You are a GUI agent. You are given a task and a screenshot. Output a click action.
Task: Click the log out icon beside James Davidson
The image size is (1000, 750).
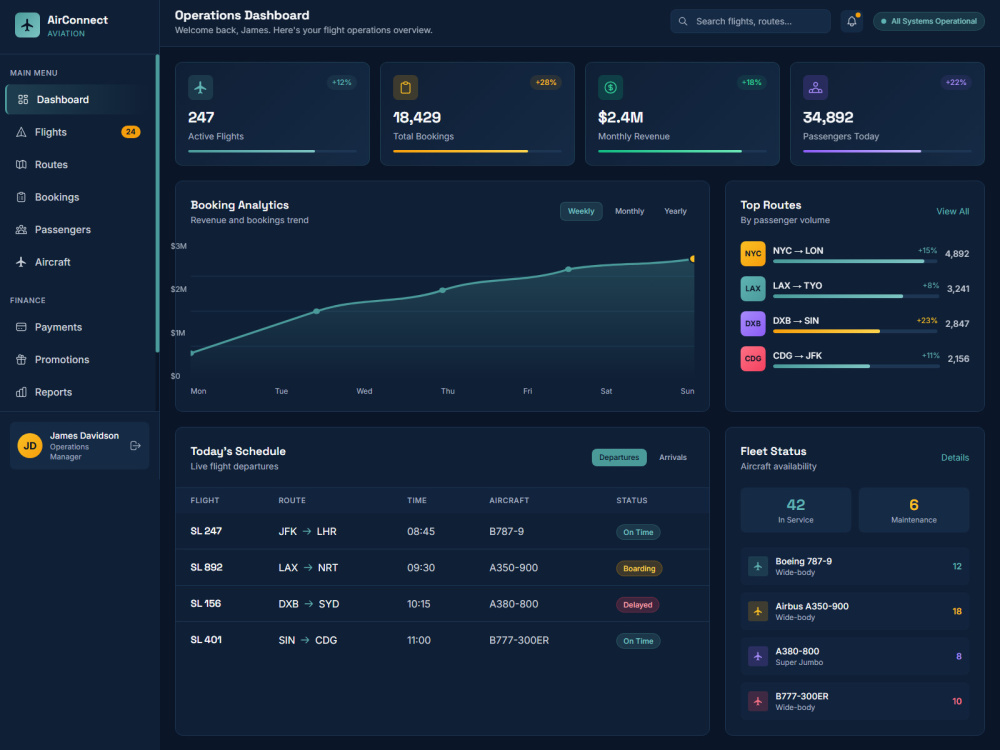135,446
